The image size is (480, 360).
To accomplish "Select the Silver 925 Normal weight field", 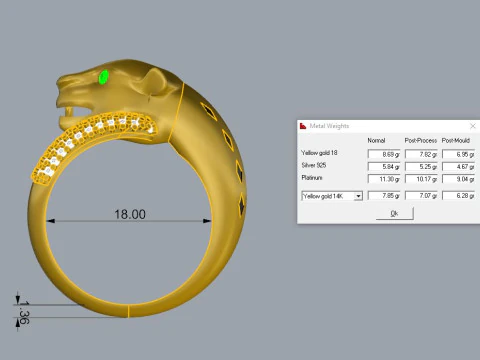I will coord(384,167).
